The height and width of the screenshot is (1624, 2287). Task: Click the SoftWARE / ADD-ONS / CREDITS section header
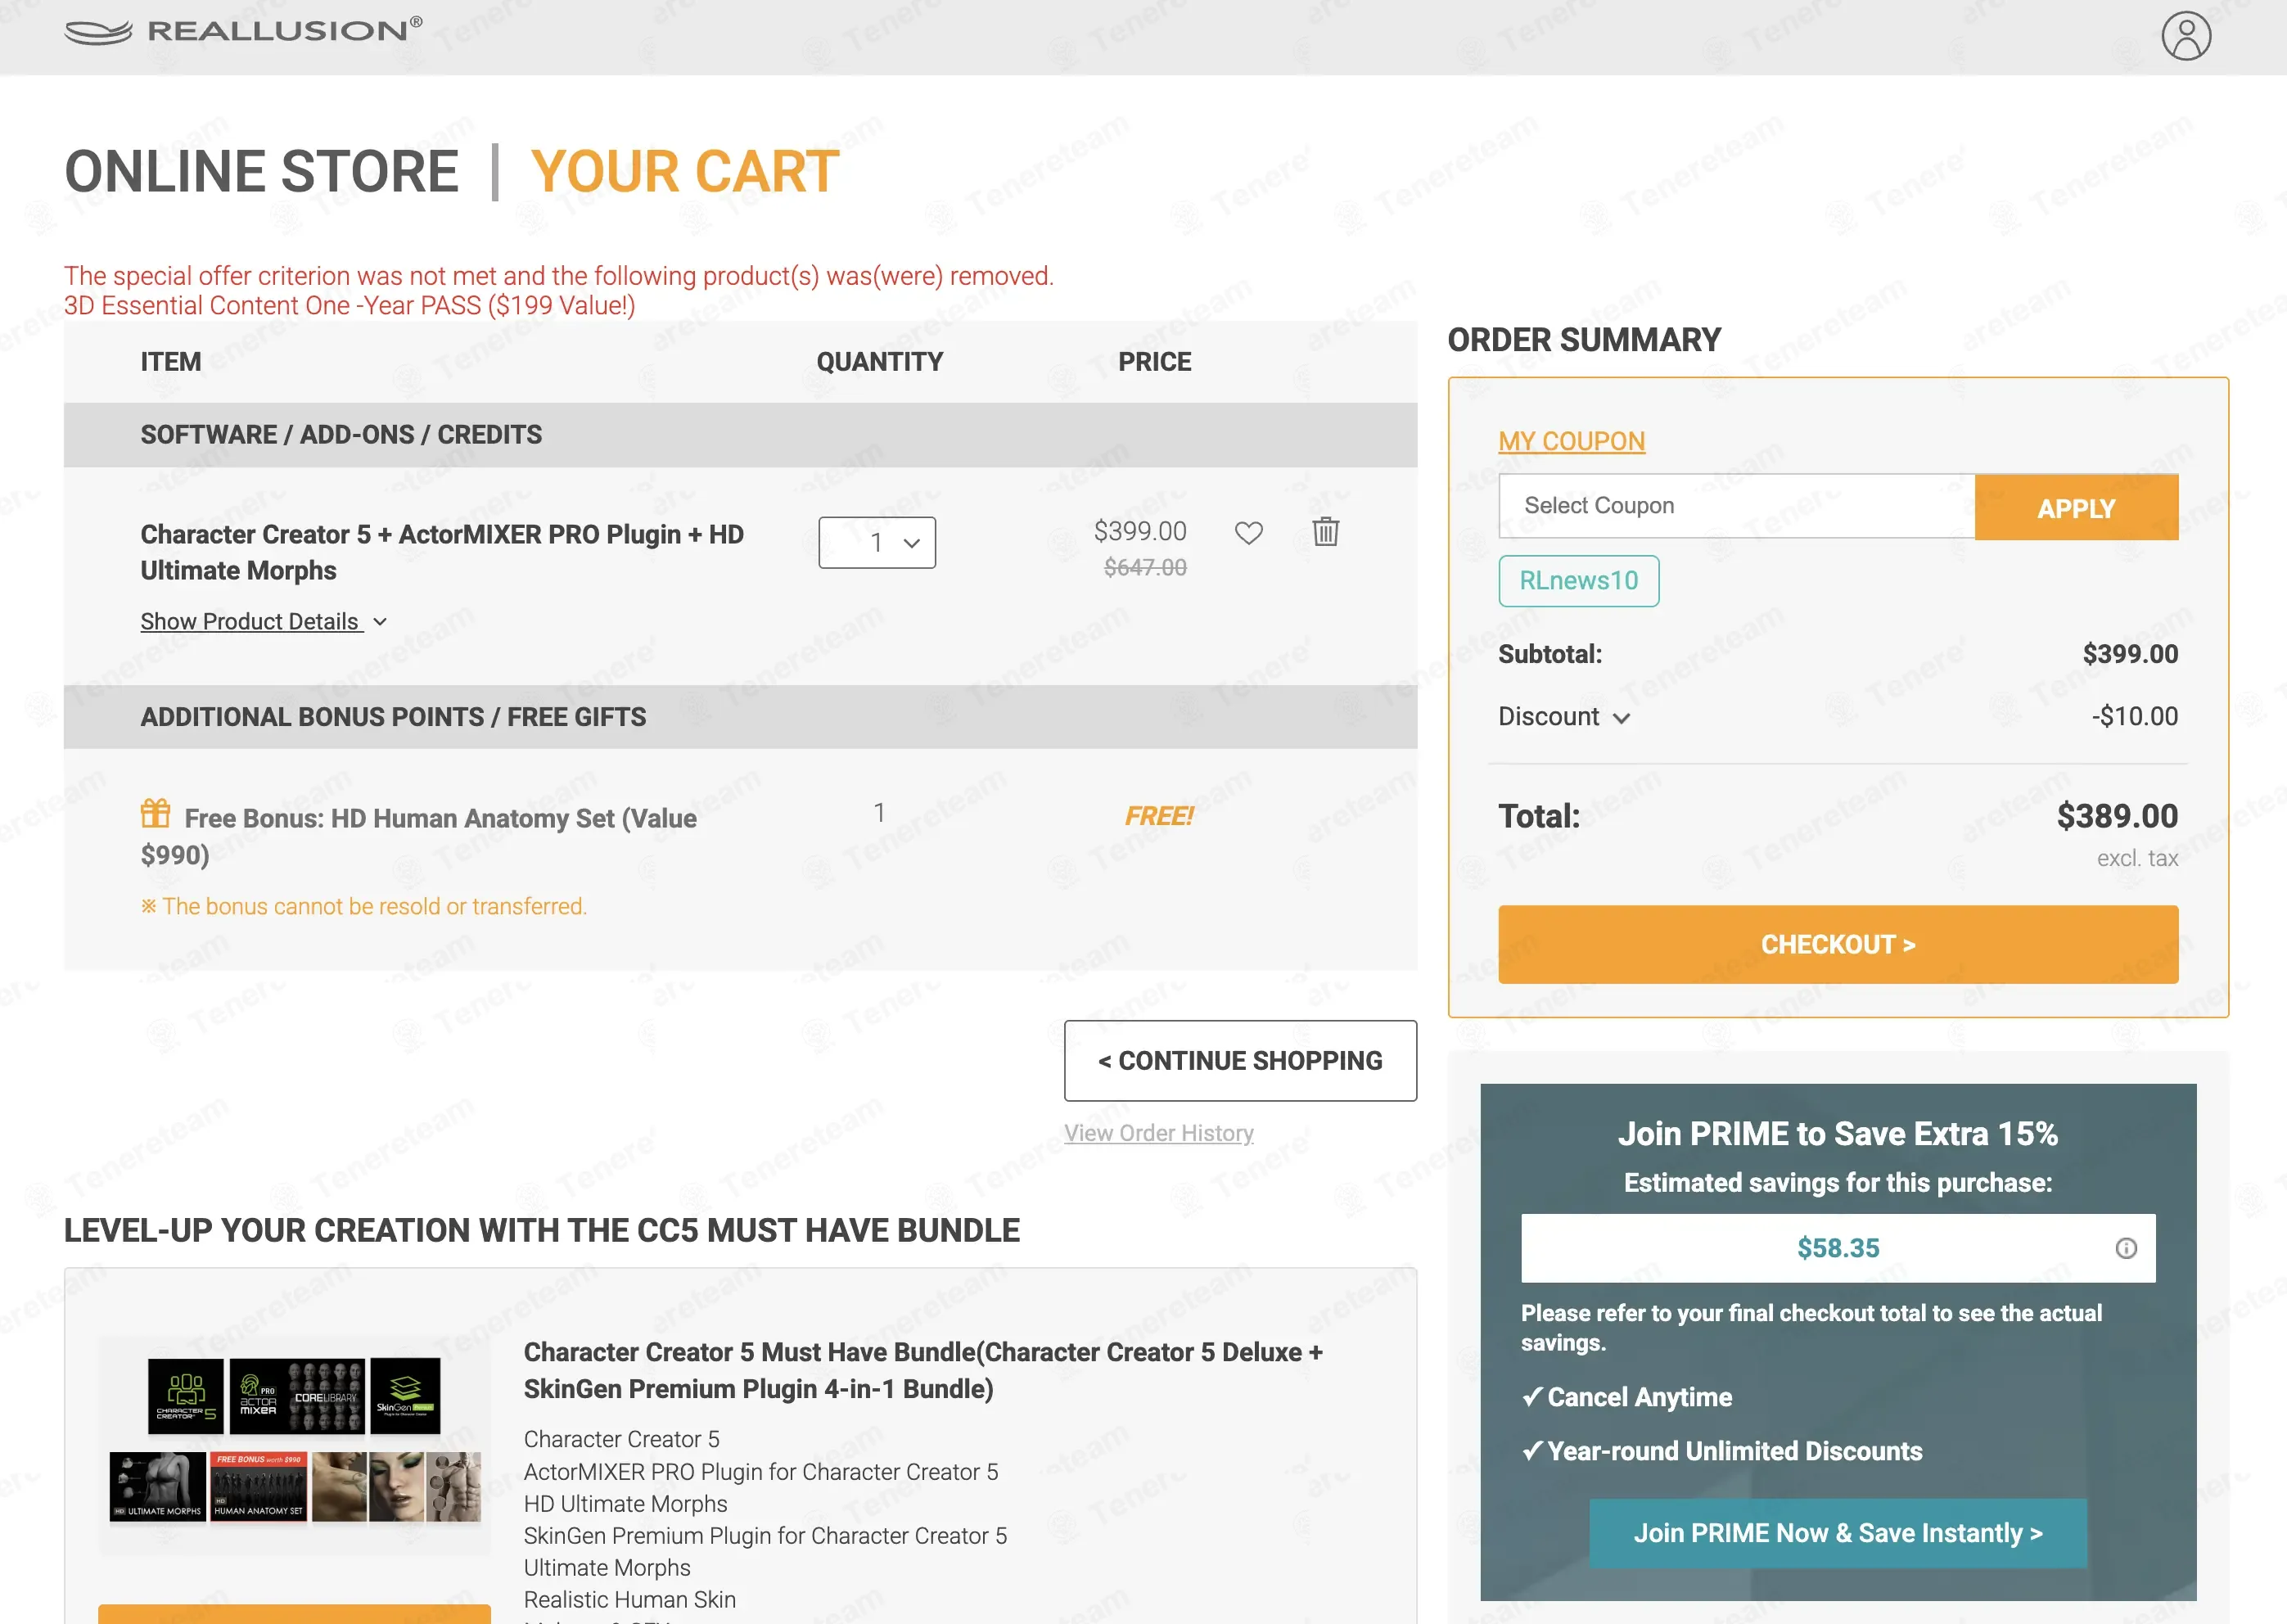(x=341, y=435)
